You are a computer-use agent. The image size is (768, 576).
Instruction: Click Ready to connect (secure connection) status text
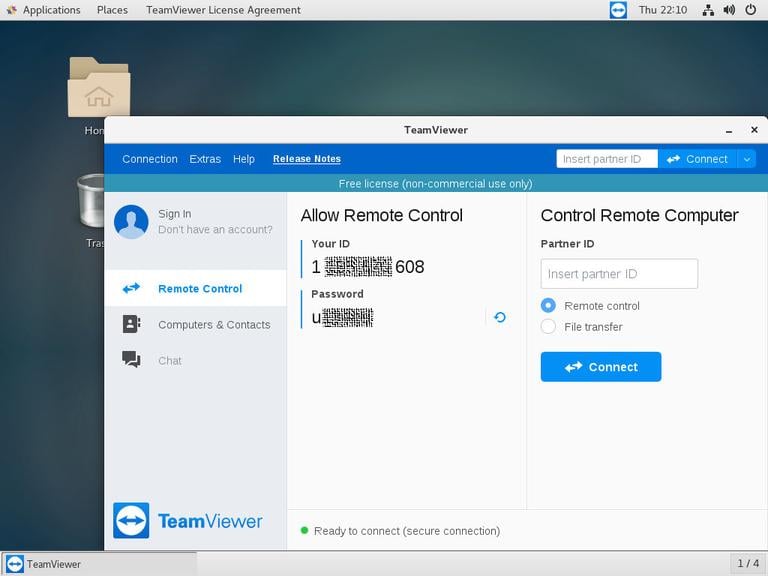tap(407, 531)
